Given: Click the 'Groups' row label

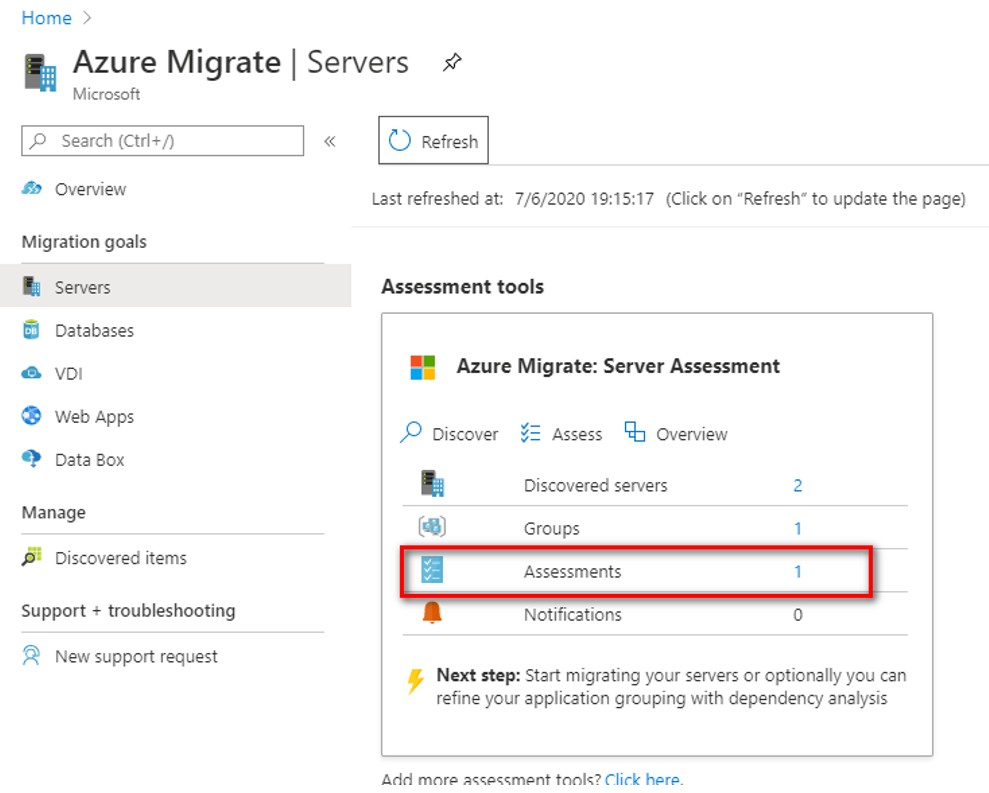Looking at the screenshot, I should point(551,529).
